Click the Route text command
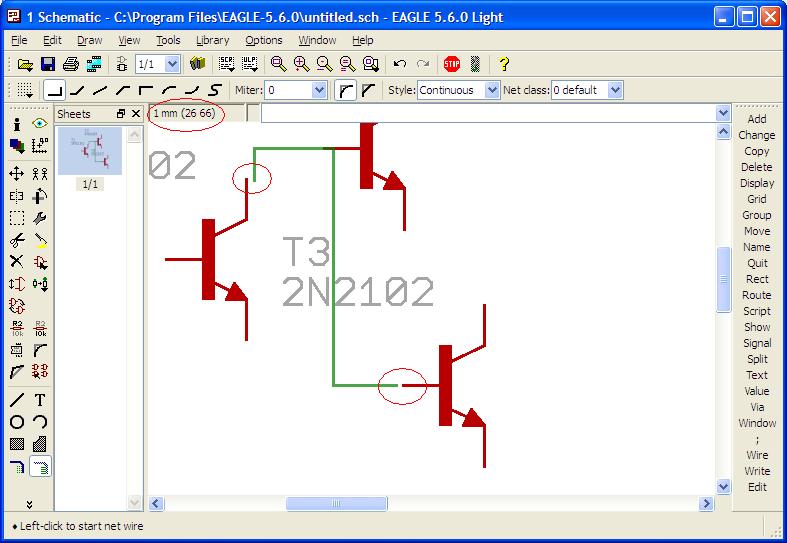The image size is (787, 543). (x=756, y=295)
